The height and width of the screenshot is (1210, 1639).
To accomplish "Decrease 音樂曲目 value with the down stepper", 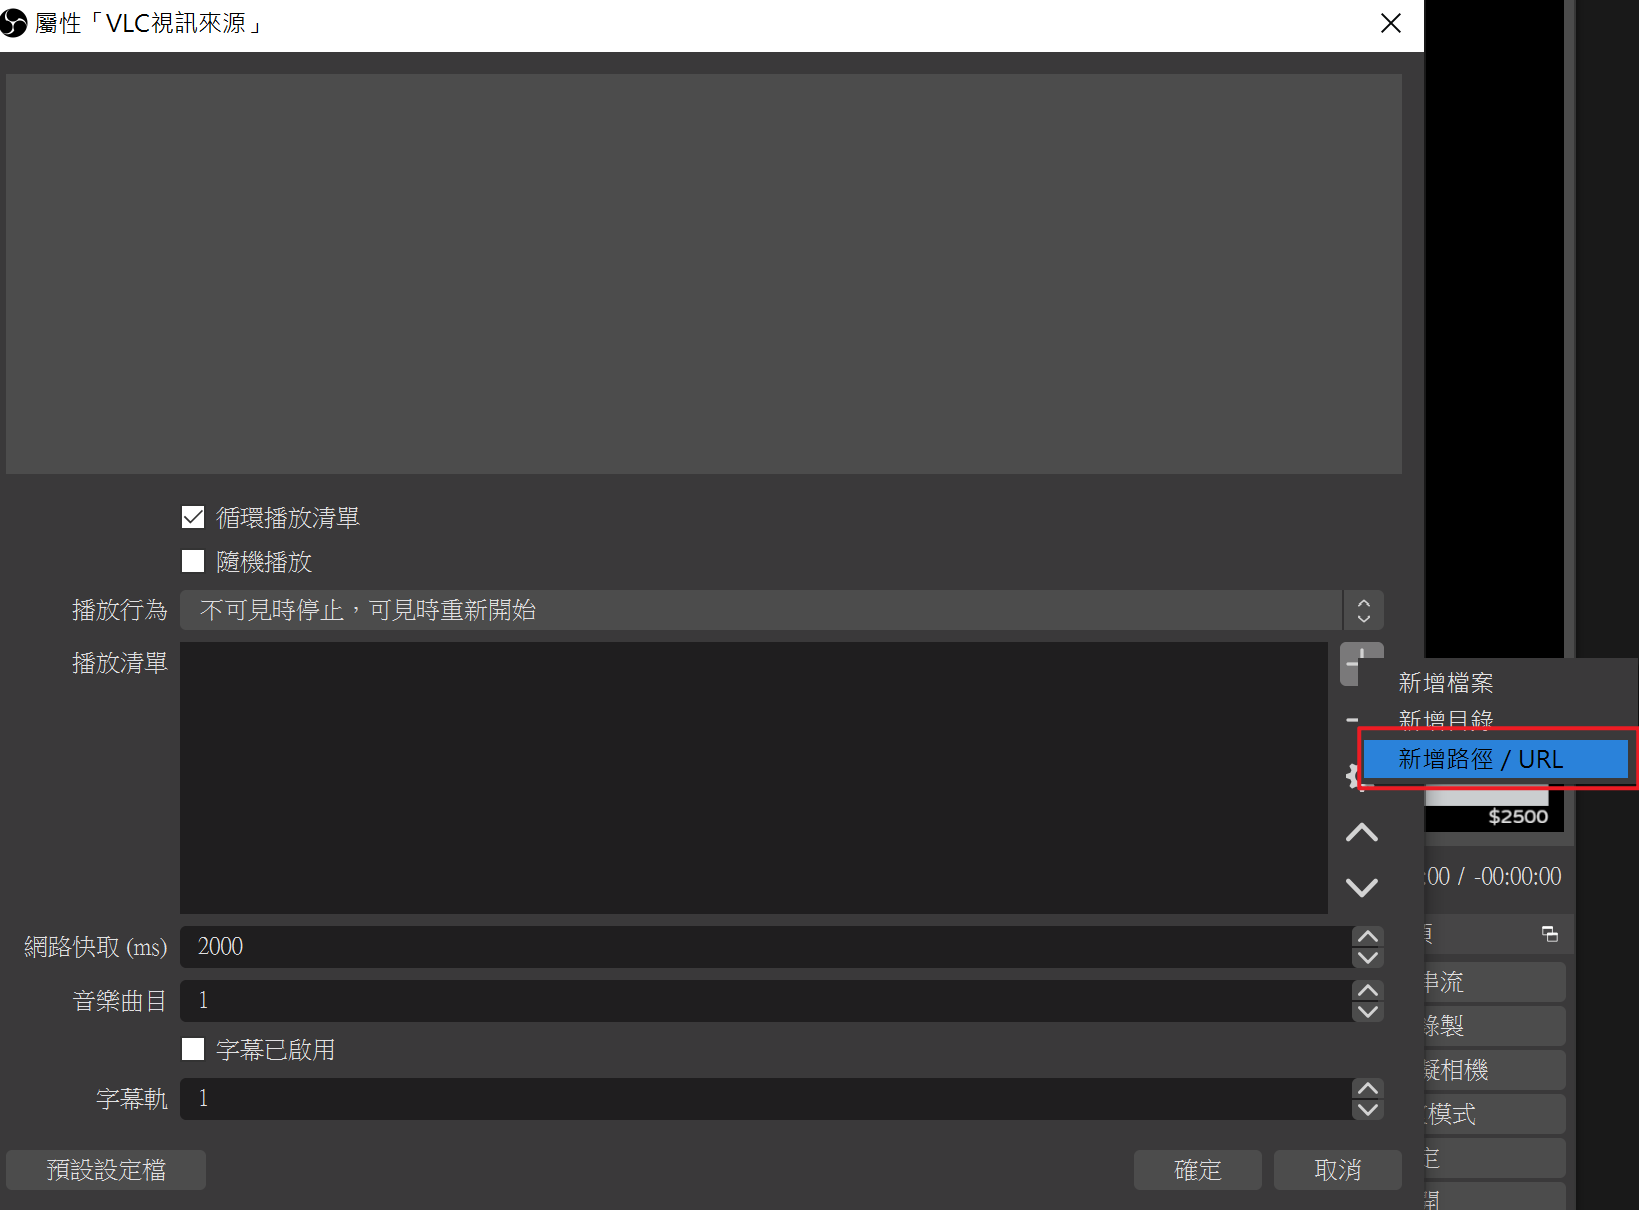I will point(1367,1011).
